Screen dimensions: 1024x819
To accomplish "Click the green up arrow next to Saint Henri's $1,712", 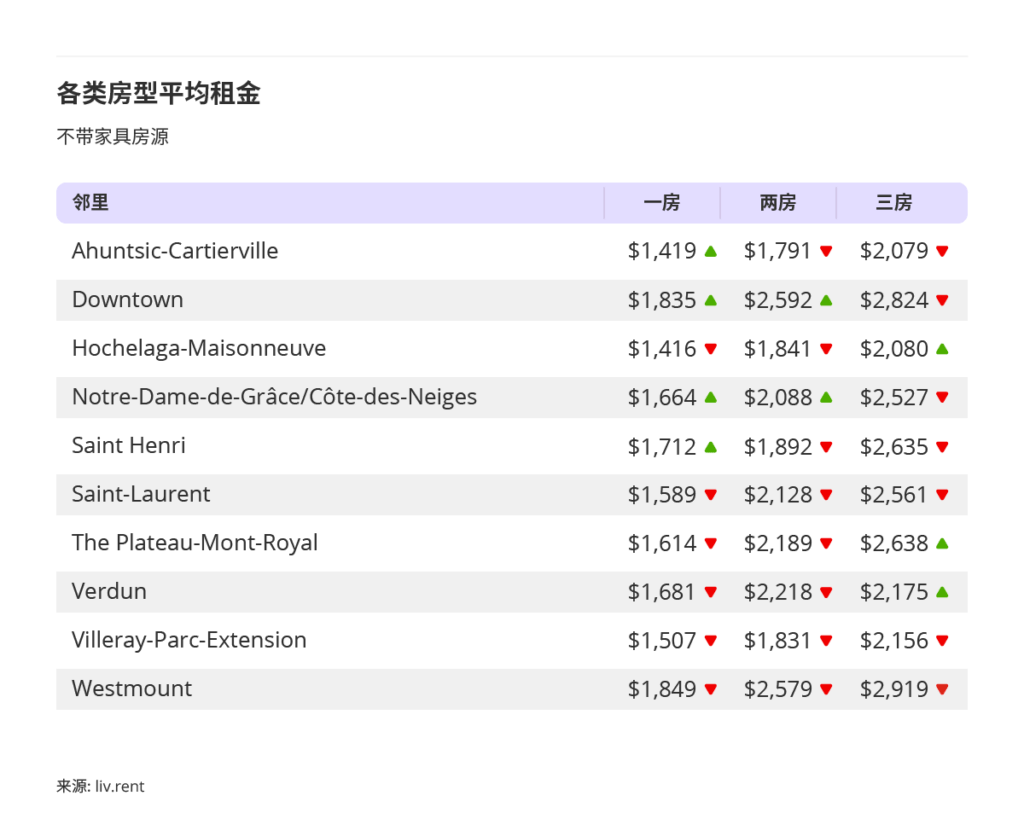I will click(x=710, y=446).
